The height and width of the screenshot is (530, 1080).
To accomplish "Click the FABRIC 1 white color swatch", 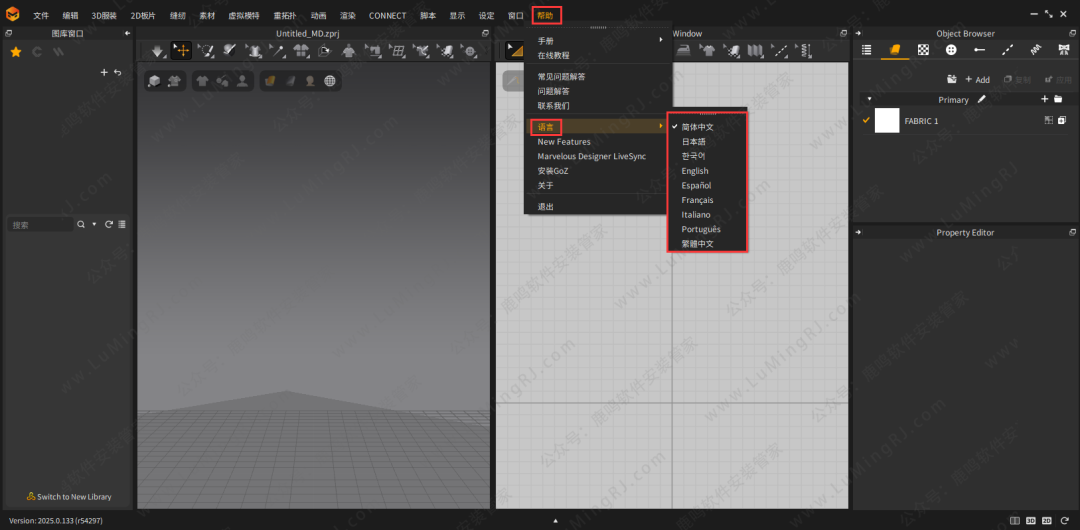I will [x=887, y=121].
